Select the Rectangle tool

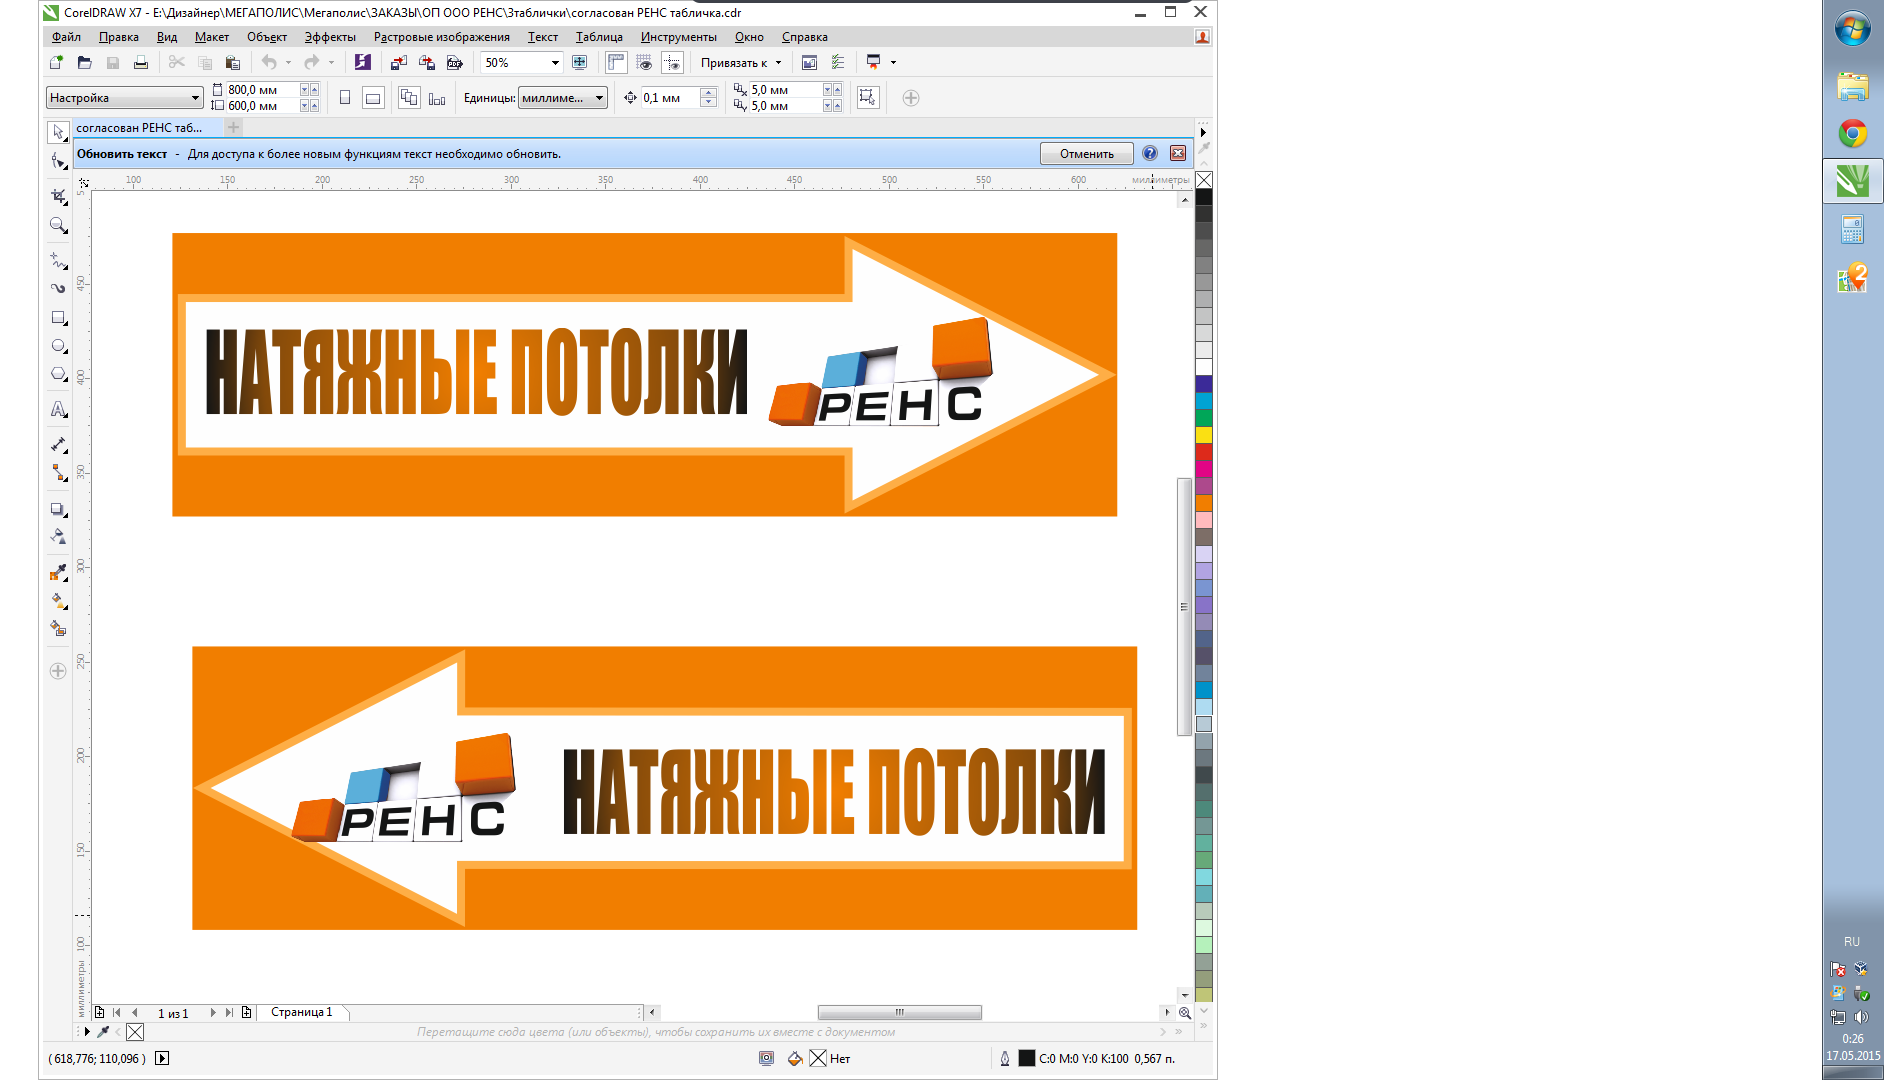click(x=58, y=318)
